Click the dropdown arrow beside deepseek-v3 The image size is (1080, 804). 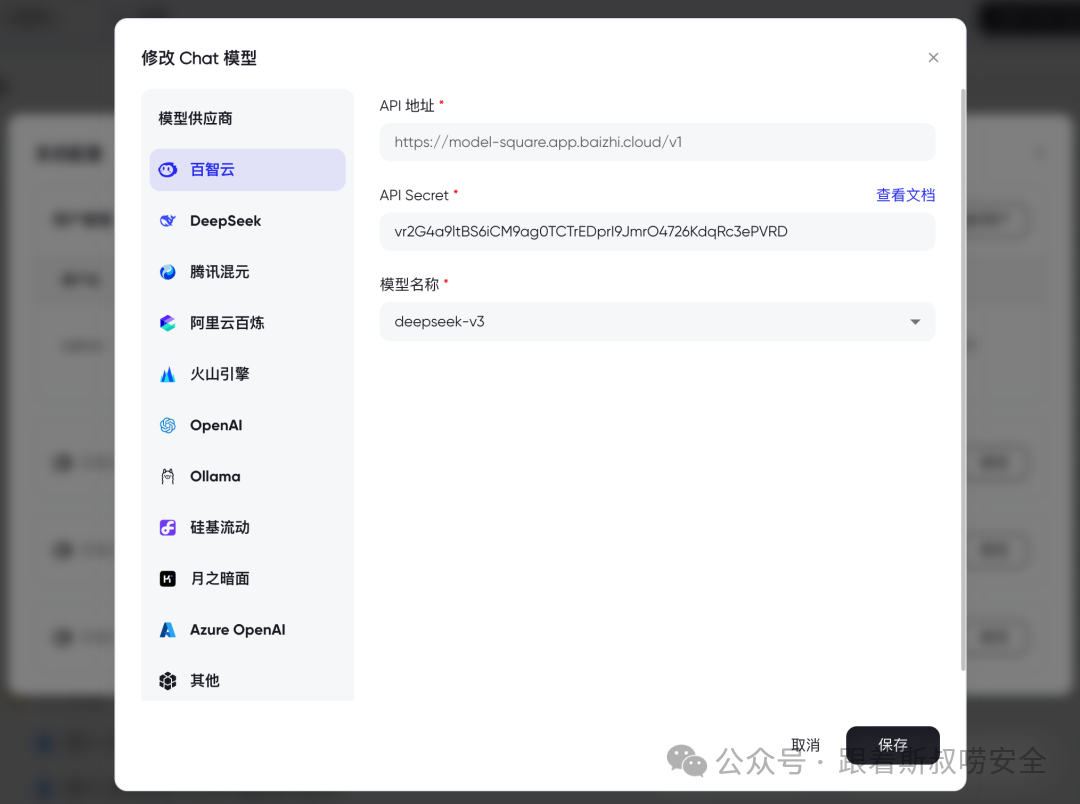(x=915, y=322)
